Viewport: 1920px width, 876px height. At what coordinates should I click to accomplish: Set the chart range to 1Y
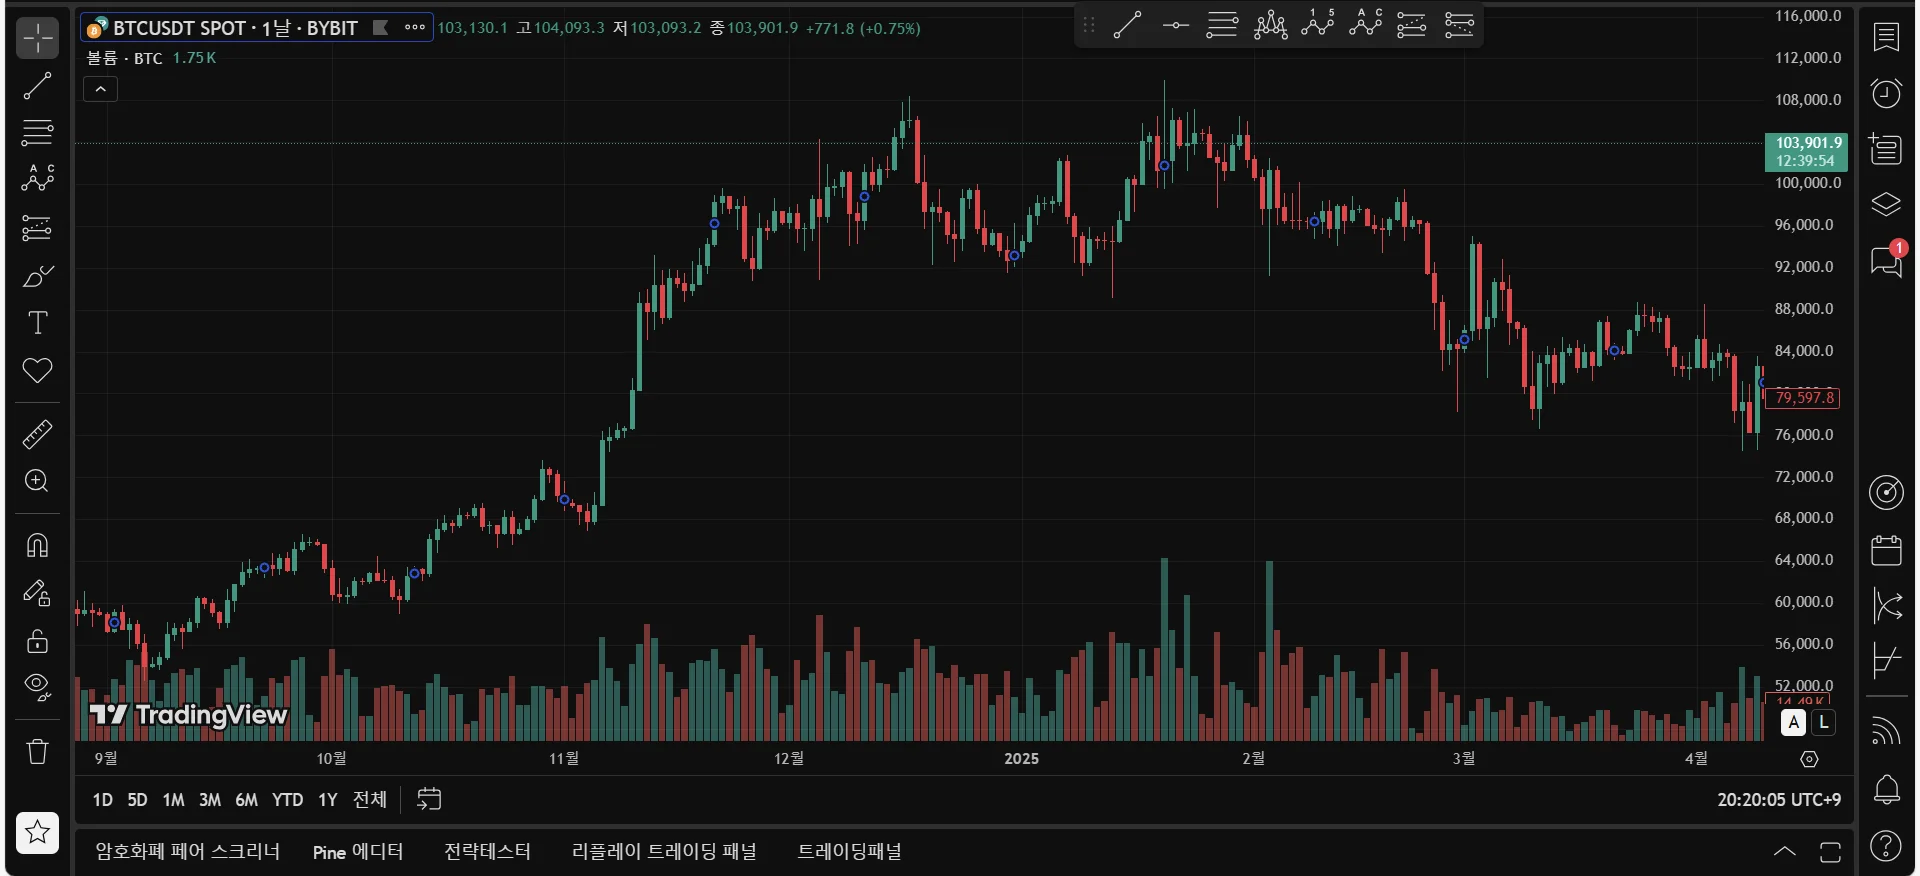point(327,800)
